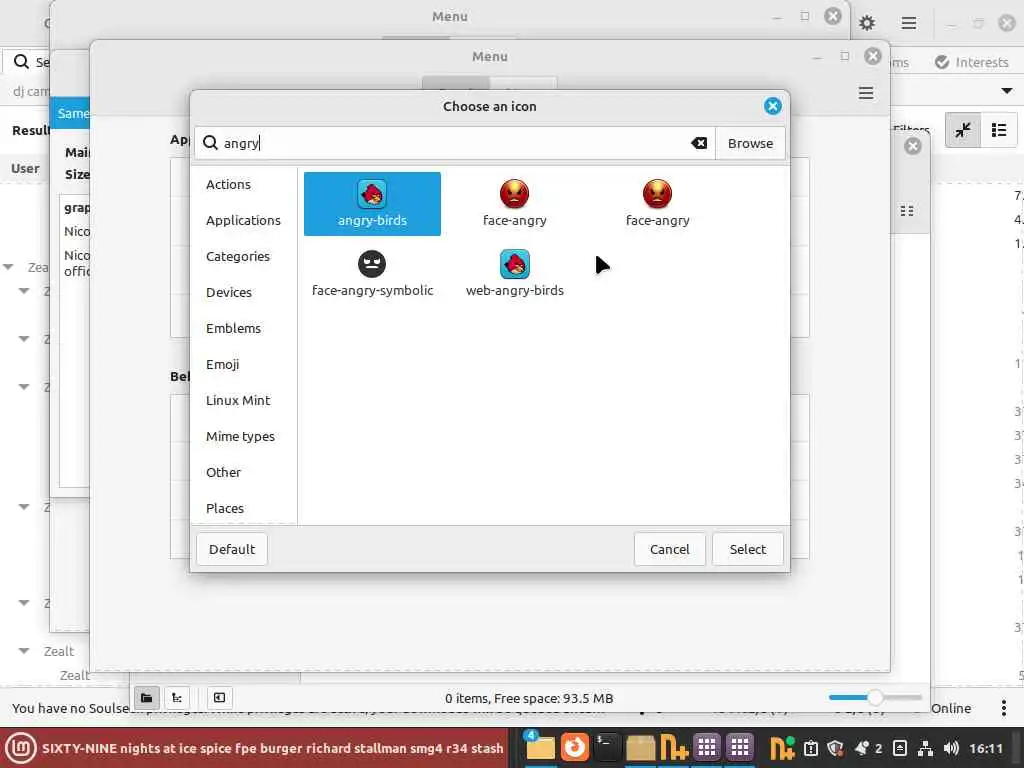
Task: Show places sidebar in file manager
Action: pos(146,698)
